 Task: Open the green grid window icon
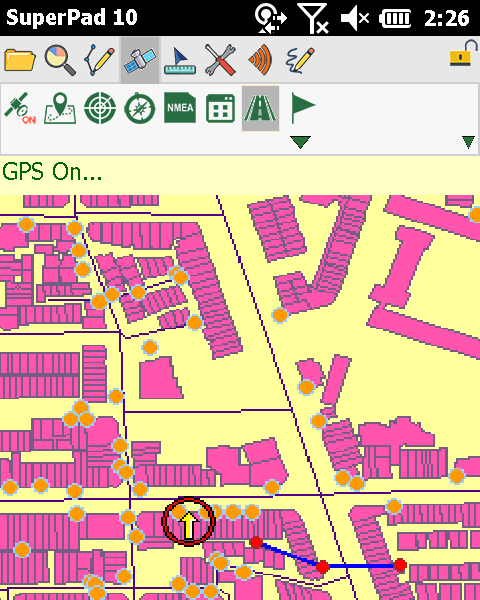pyautogui.click(x=220, y=109)
